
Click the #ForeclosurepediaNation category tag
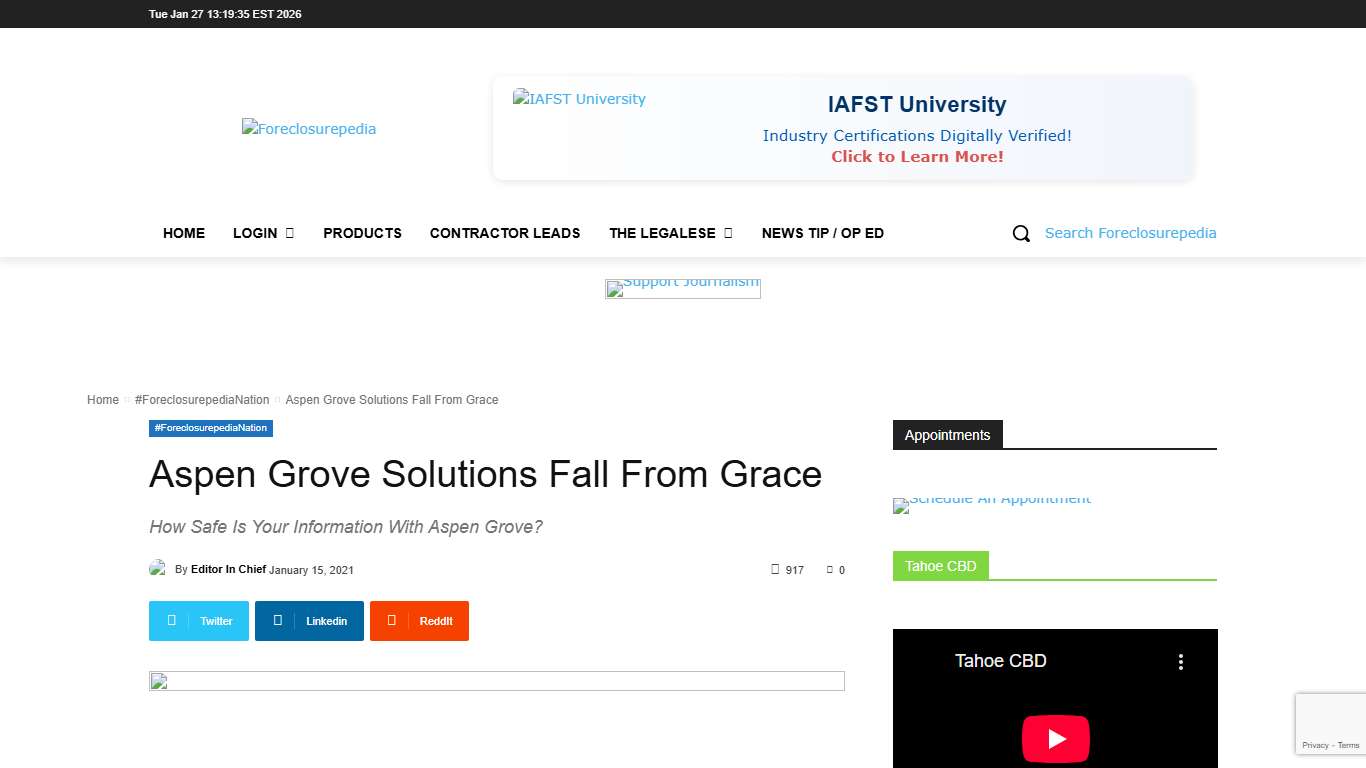click(210, 428)
